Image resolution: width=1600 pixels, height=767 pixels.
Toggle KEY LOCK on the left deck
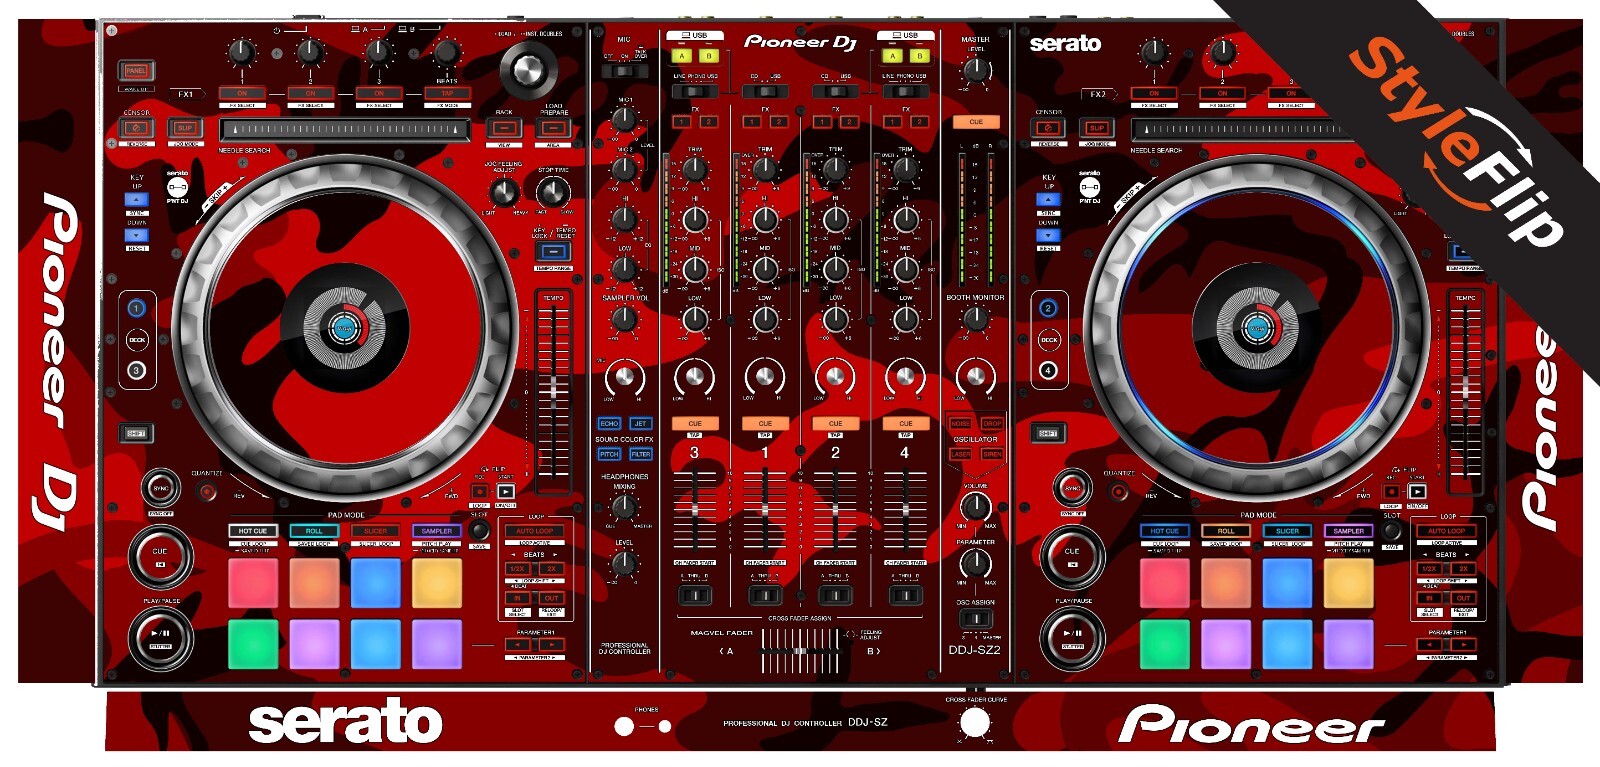553,253
